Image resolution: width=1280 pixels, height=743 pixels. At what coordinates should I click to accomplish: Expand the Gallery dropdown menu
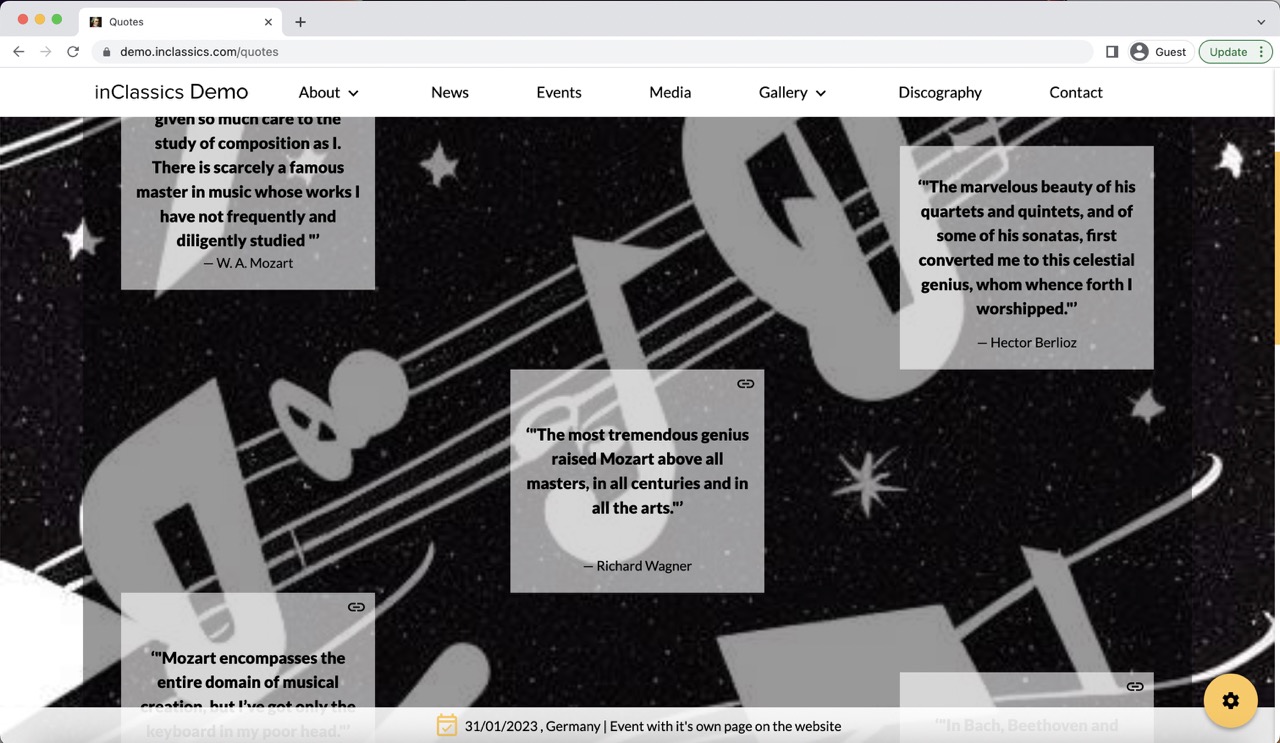793,92
